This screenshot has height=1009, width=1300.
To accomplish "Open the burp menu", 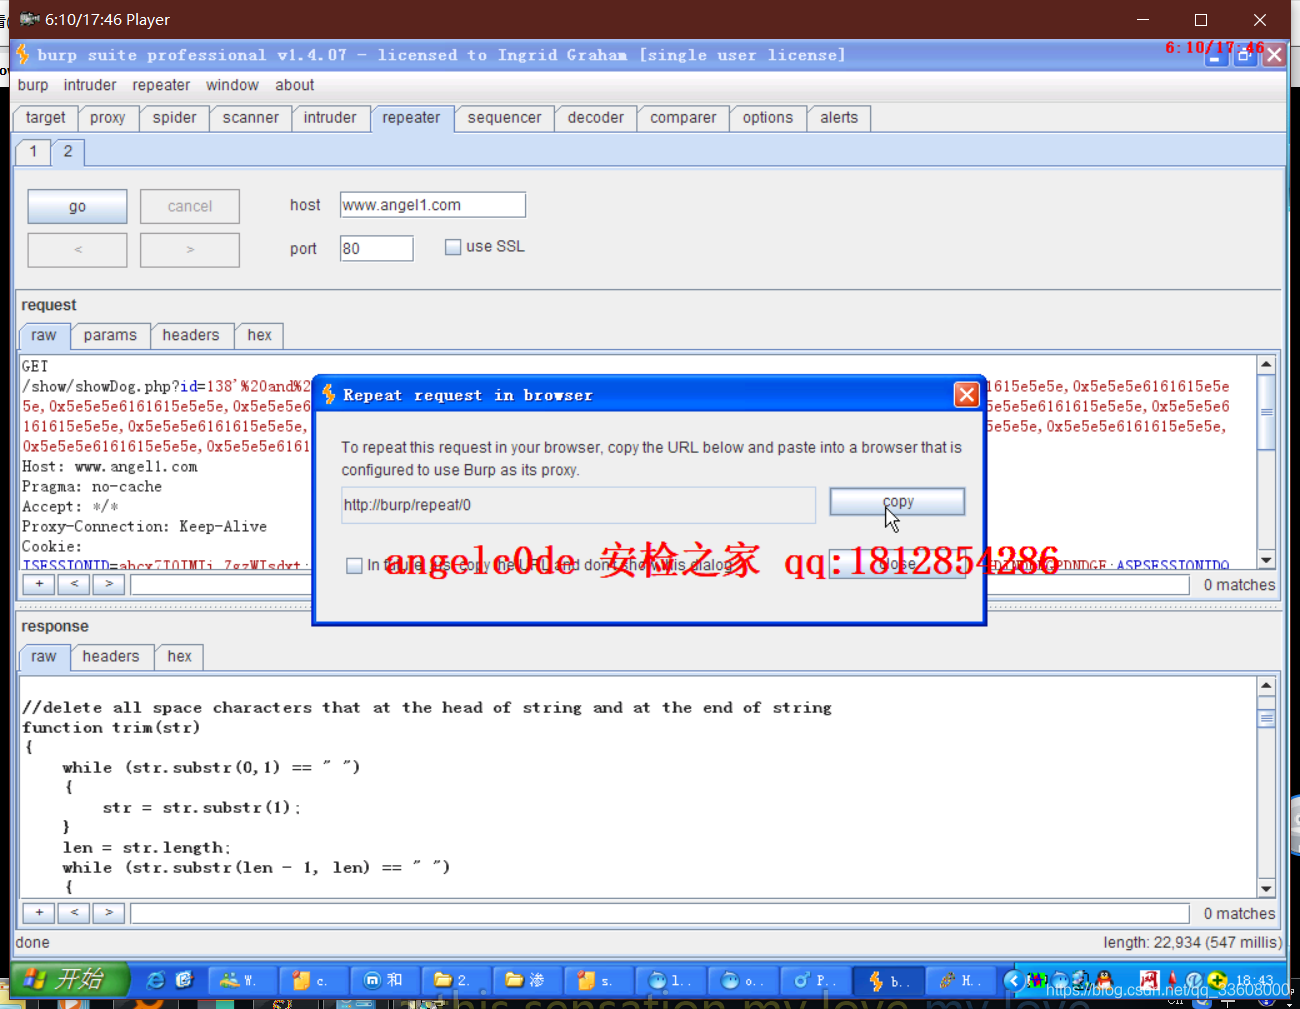I will pos(33,85).
